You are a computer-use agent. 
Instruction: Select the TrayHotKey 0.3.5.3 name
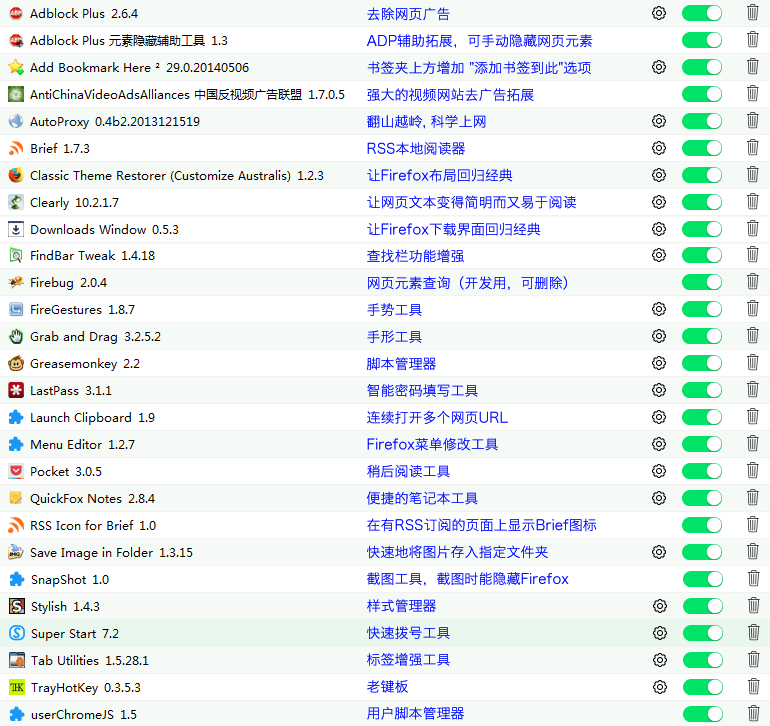point(86,688)
